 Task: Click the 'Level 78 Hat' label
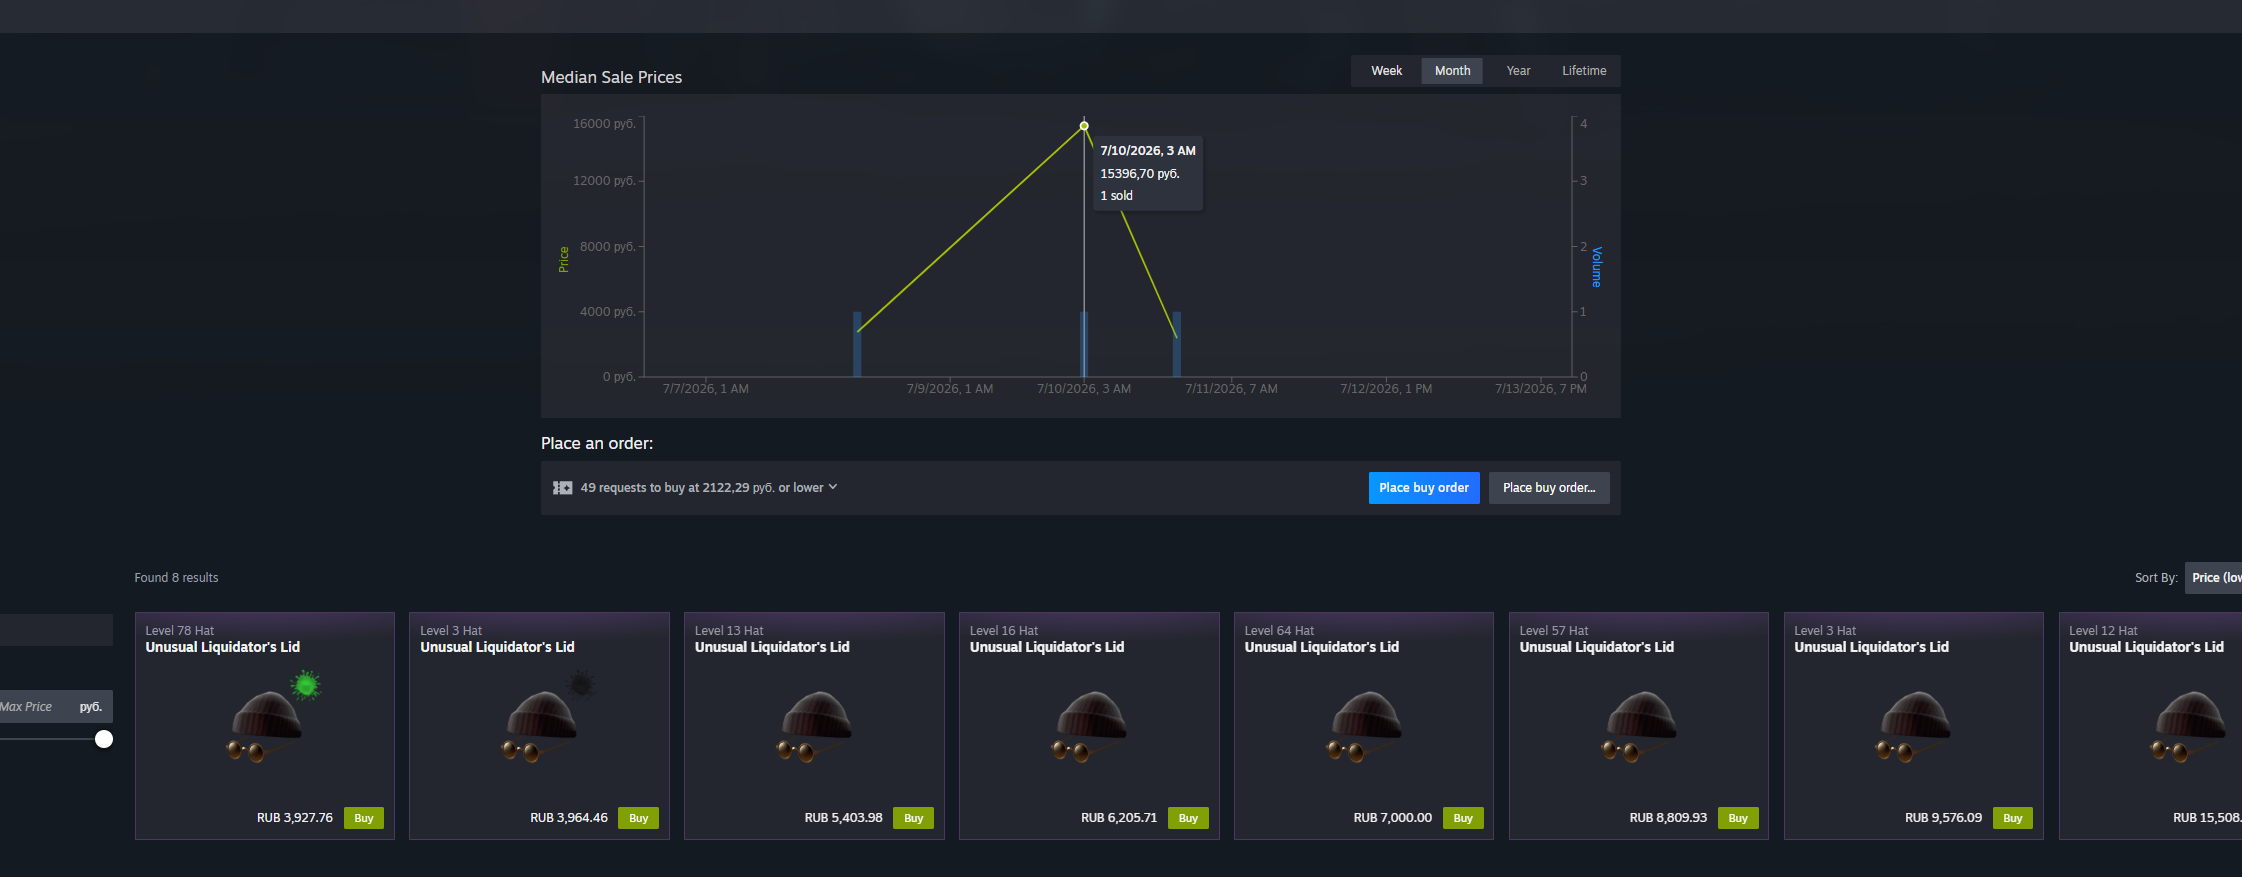tap(180, 631)
